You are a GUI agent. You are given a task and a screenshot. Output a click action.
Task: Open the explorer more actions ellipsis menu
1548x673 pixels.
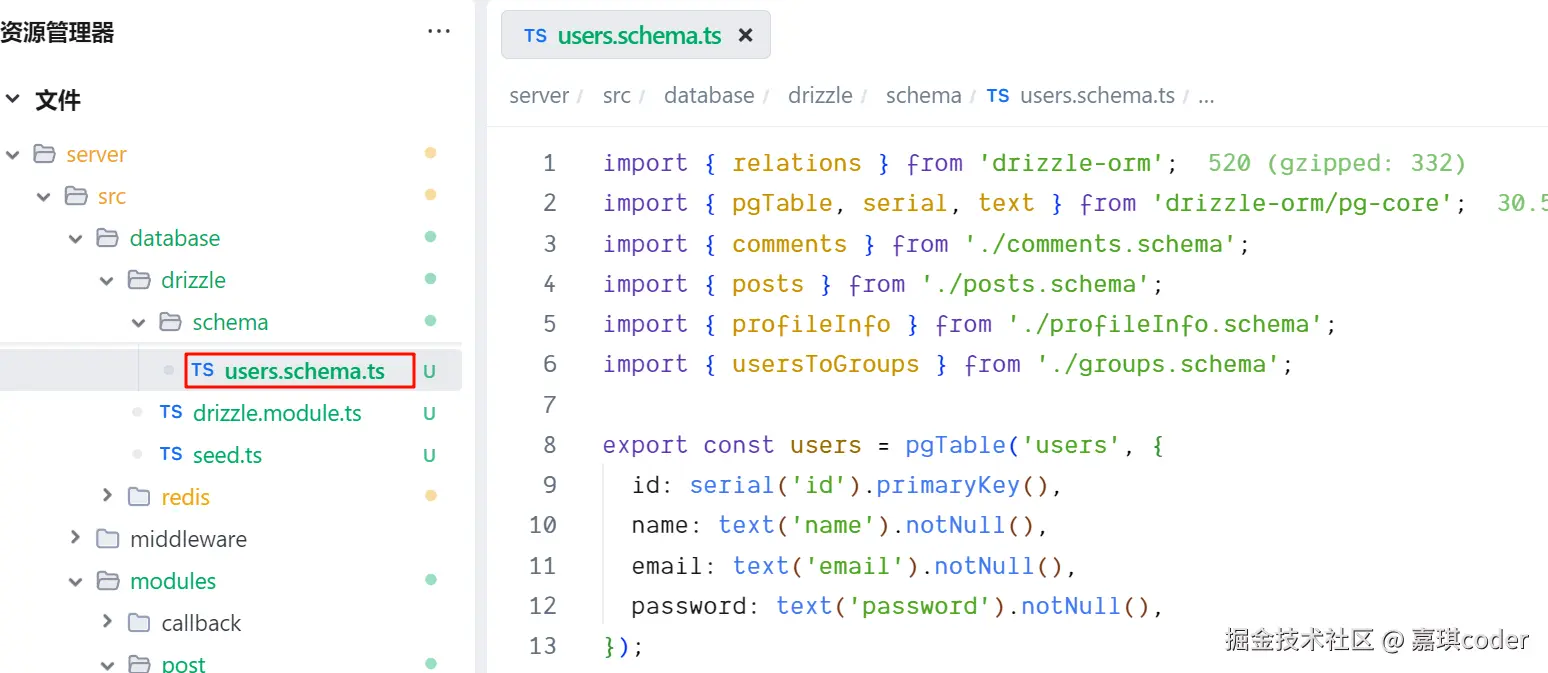coord(438,32)
